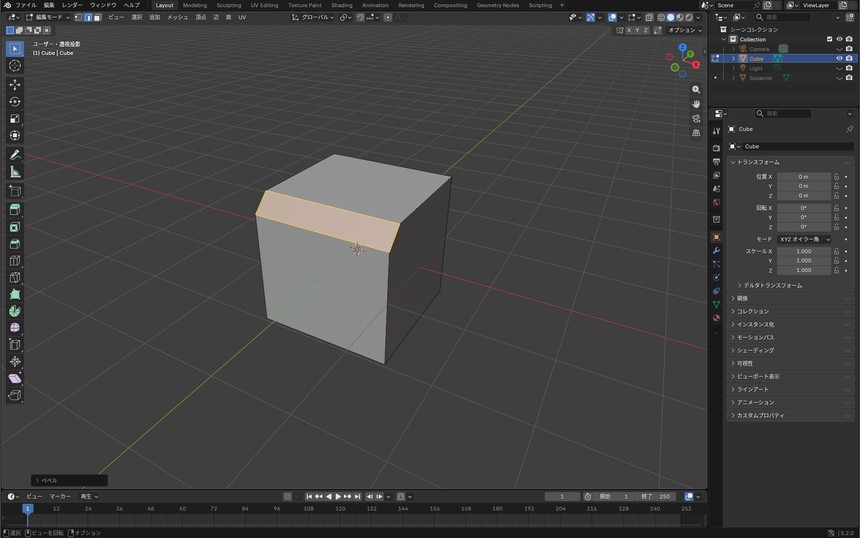This screenshot has width=860, height=538.
Task: Activate the Add Cube tool
Action: coord(15,191)
